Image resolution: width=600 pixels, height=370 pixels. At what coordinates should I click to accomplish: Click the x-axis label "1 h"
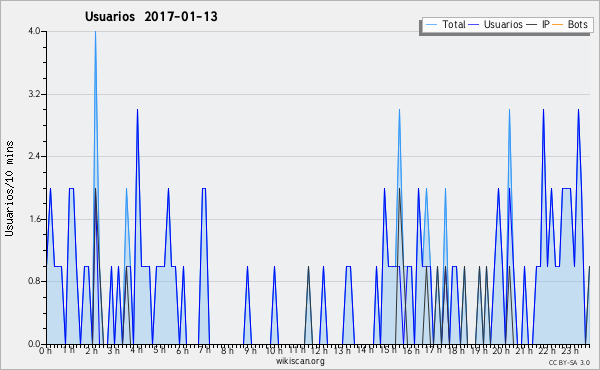point(68,350)
